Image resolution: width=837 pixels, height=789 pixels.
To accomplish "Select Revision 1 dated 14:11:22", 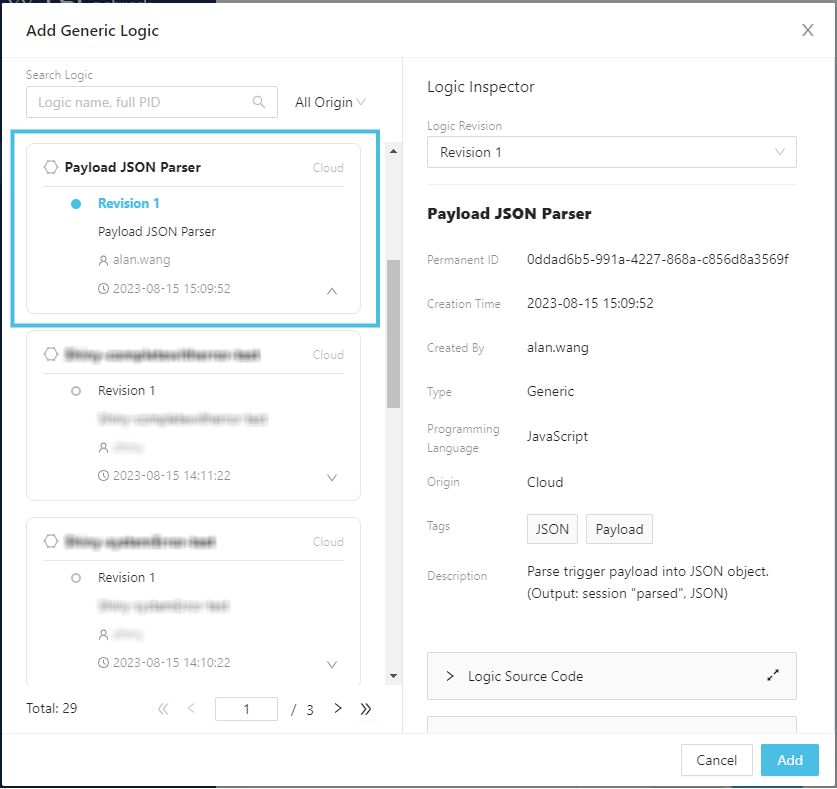I will (x=126, y=390).
